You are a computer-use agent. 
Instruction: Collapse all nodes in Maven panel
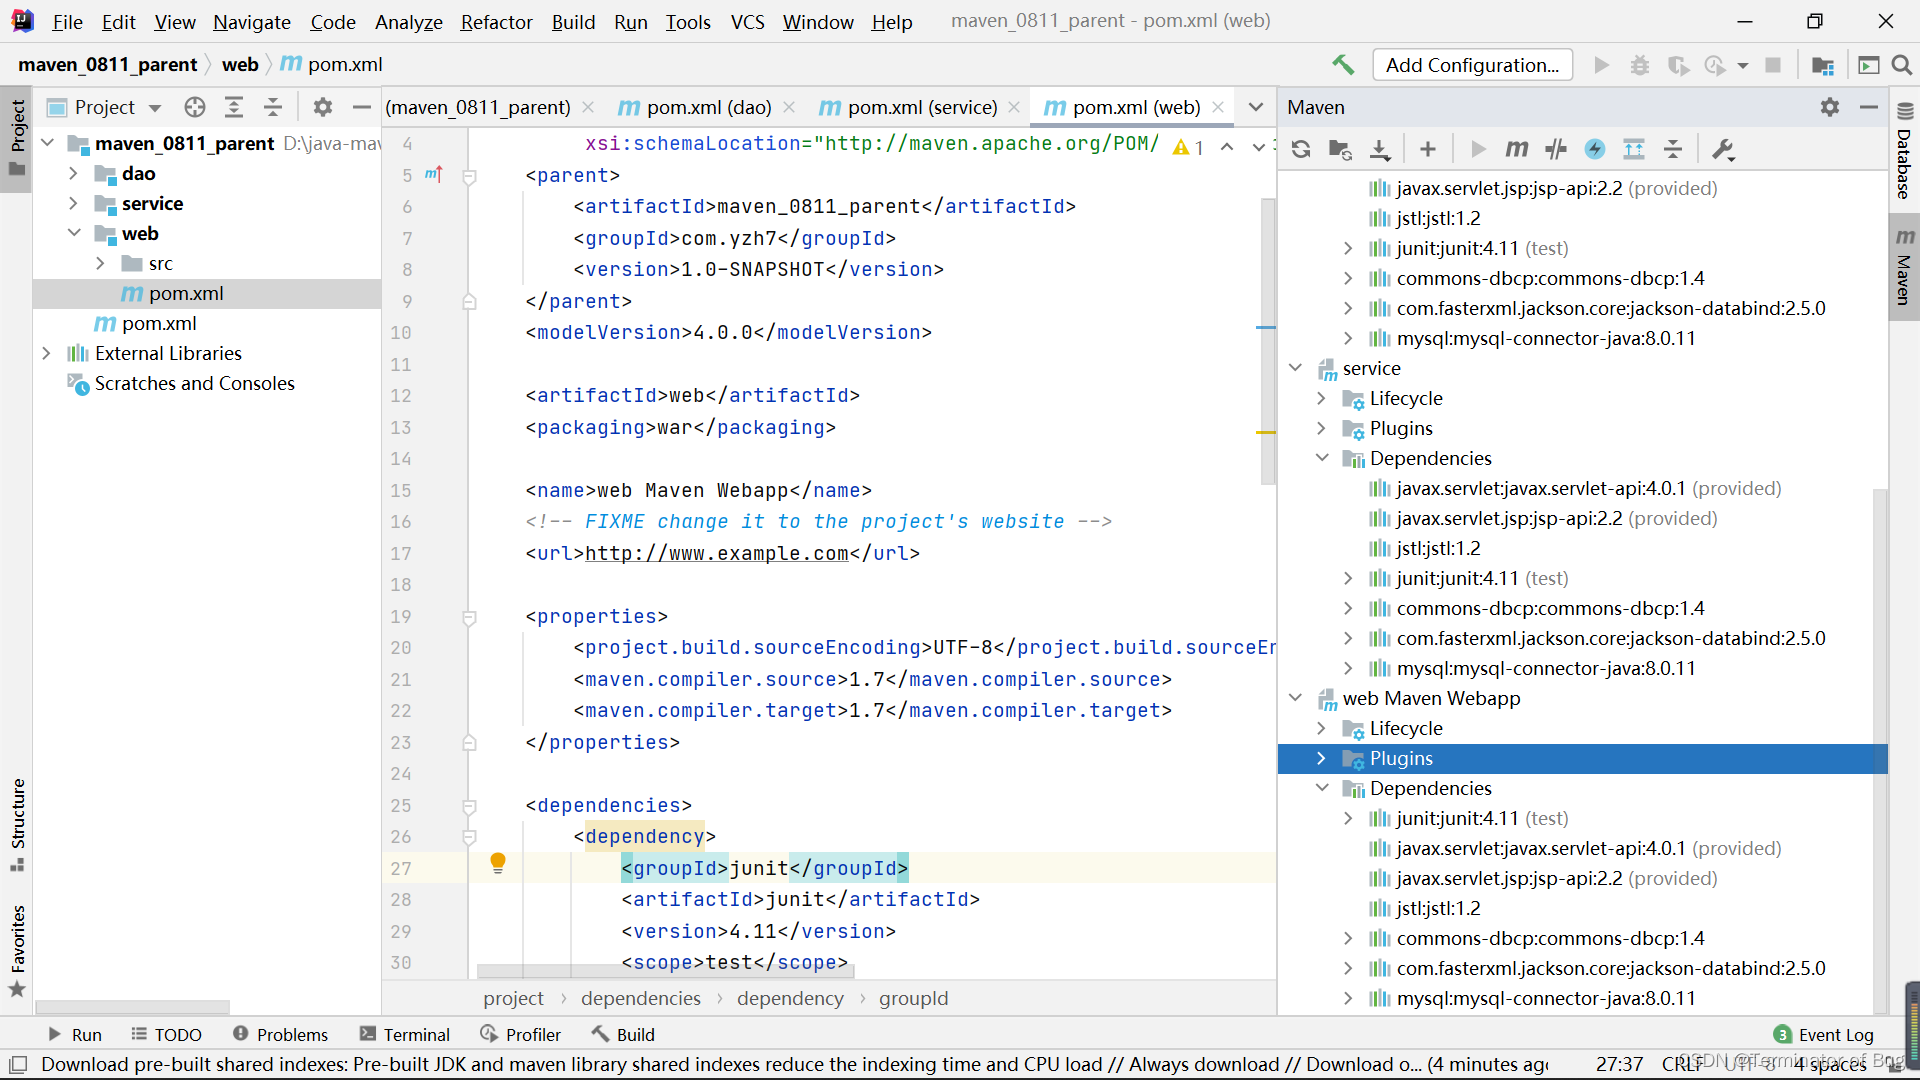pyautogui.click(x=1673, y=149)
